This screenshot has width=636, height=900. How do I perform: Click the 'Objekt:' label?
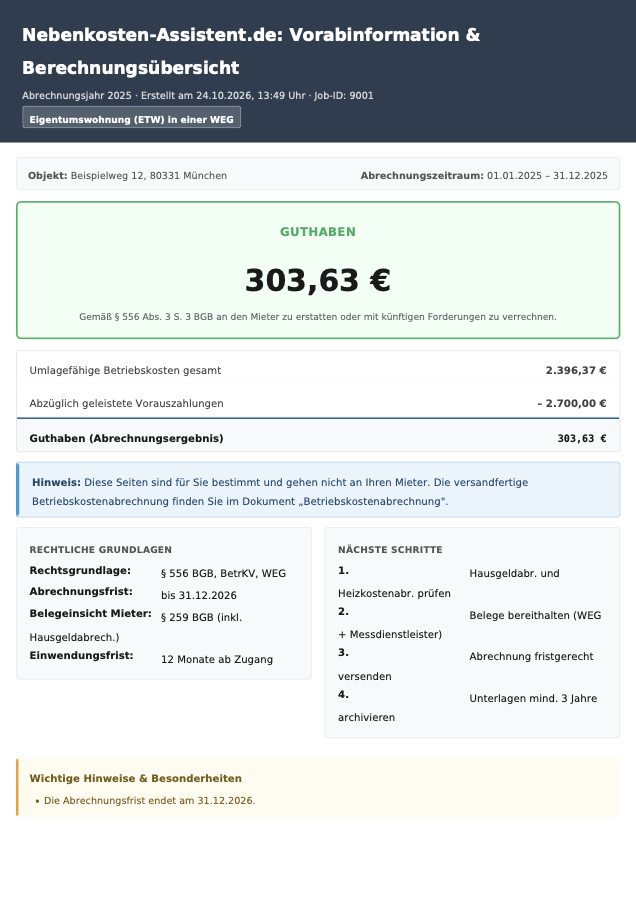click(x=48, y=176)
